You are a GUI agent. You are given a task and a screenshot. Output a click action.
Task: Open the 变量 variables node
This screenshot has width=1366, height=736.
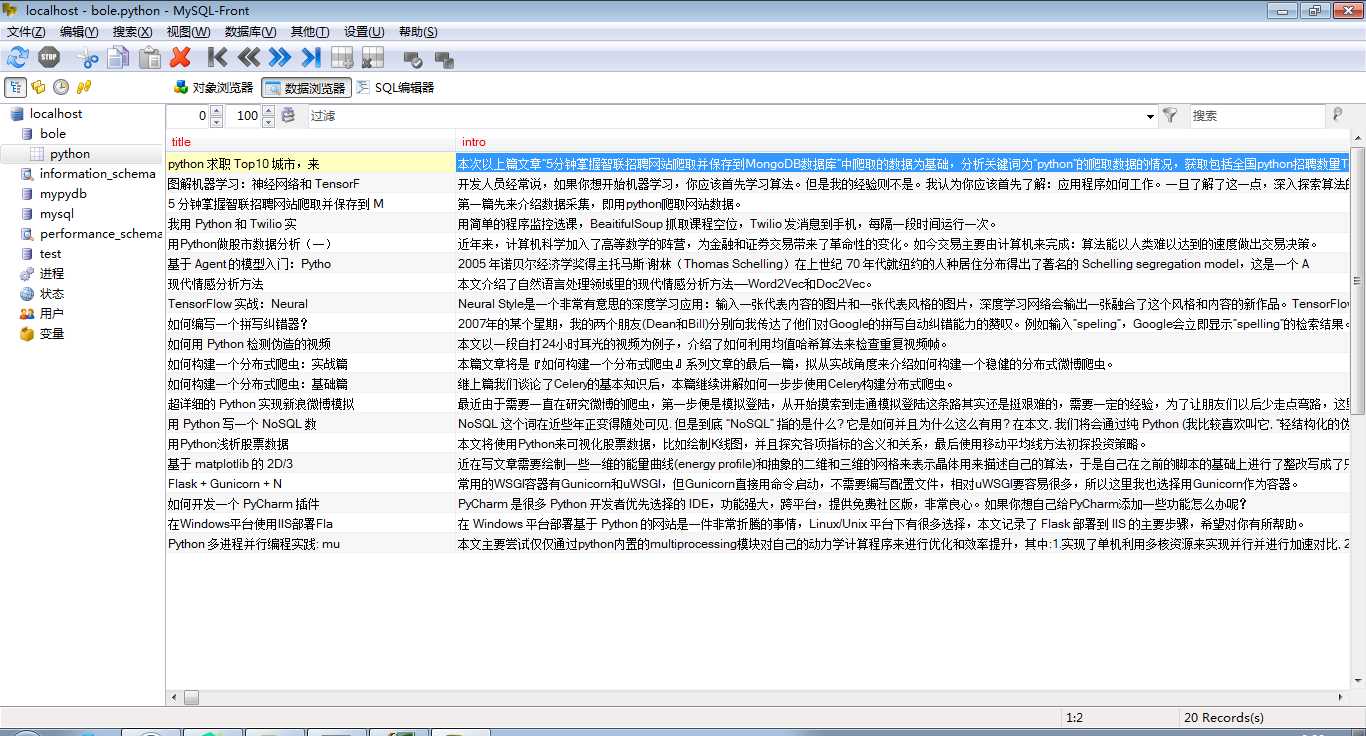tap(51, 334)
